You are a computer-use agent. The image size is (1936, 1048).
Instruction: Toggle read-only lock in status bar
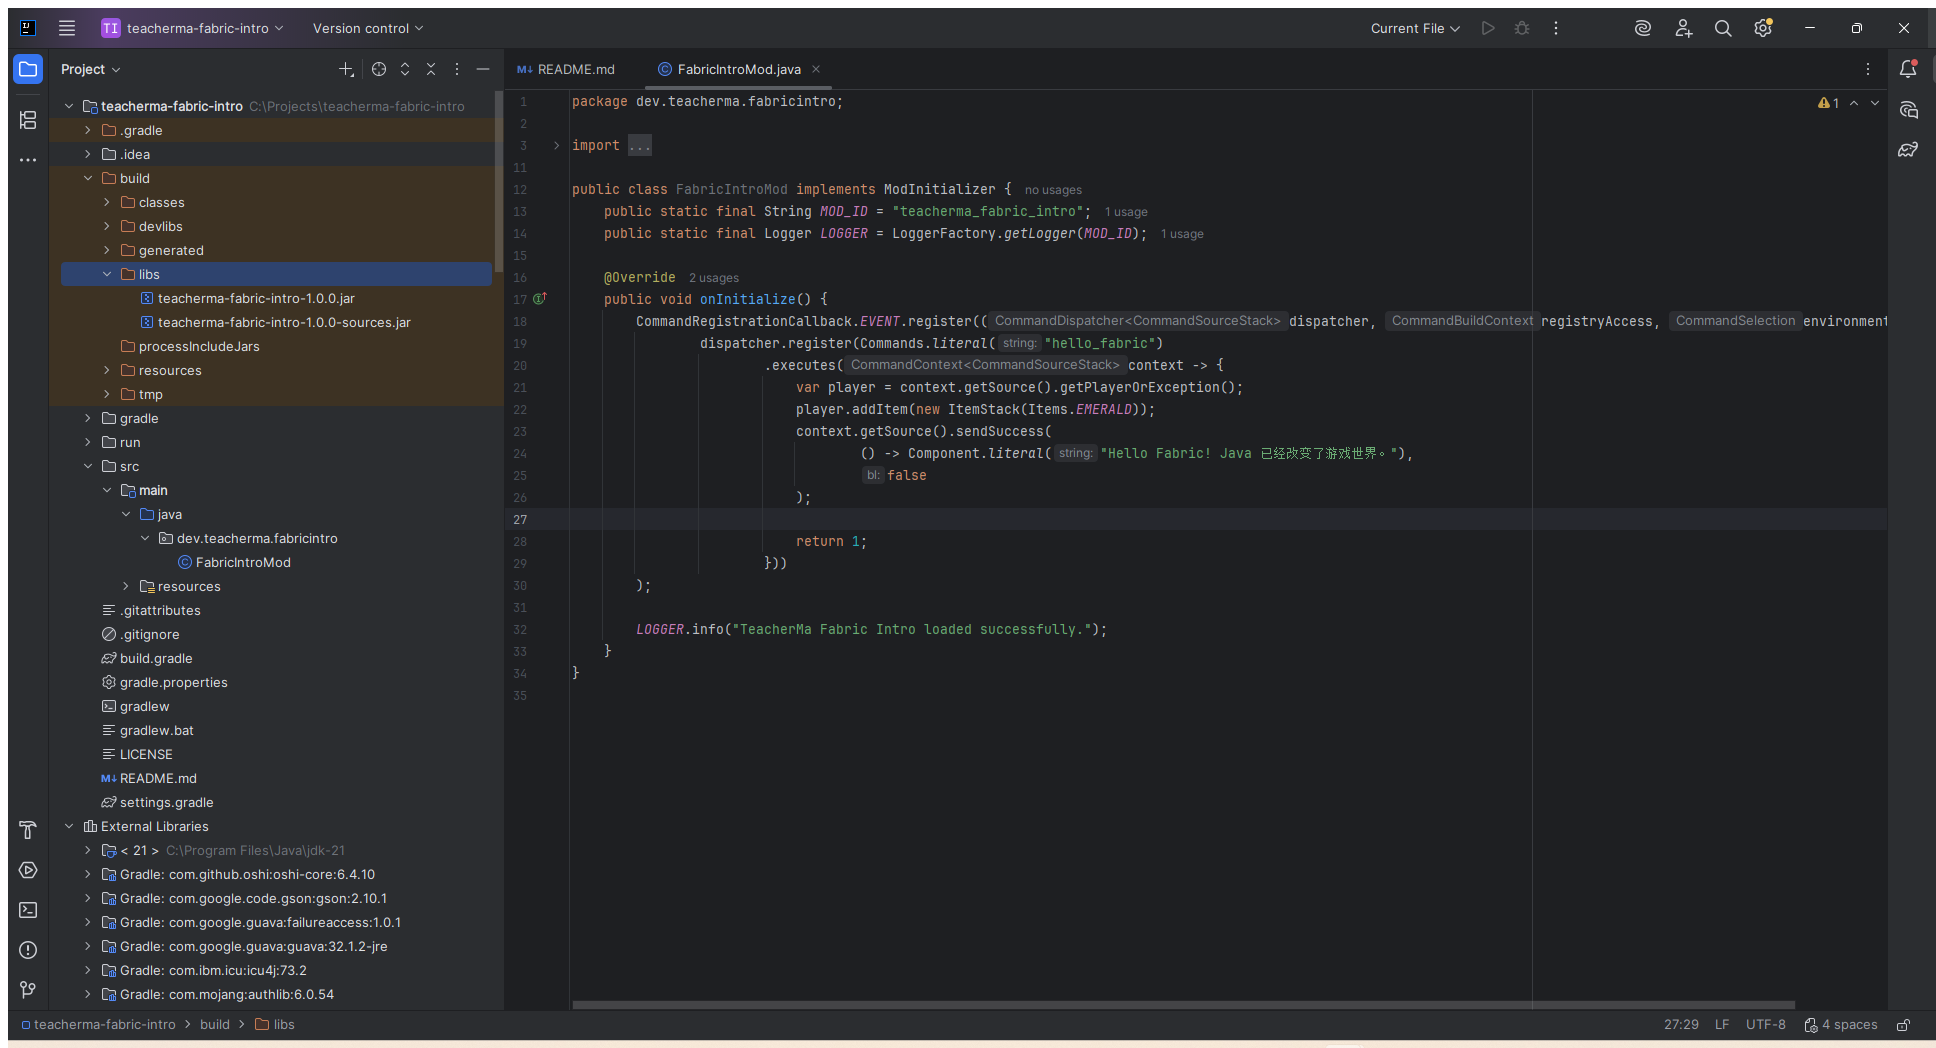coord(1904,1025)
